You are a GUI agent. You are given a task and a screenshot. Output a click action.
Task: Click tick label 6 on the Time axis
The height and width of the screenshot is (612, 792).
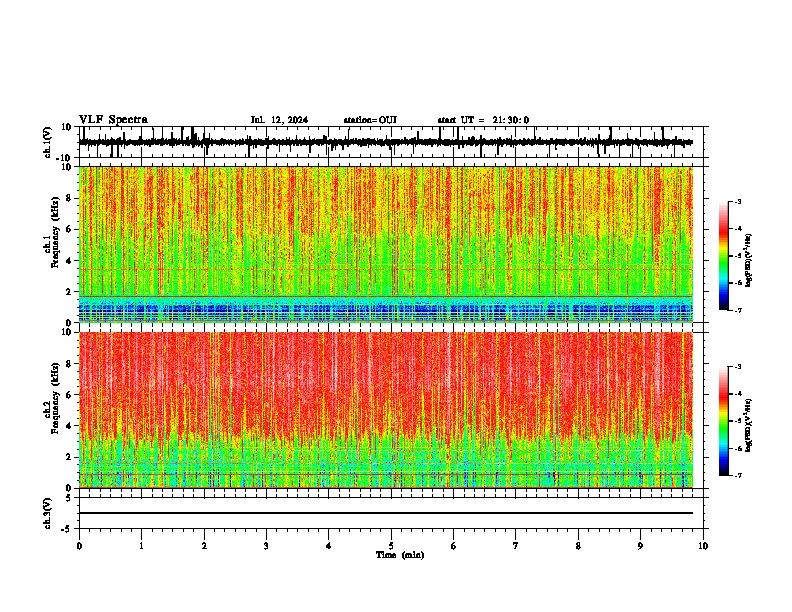pyautogui.click(x=453, y=546)
